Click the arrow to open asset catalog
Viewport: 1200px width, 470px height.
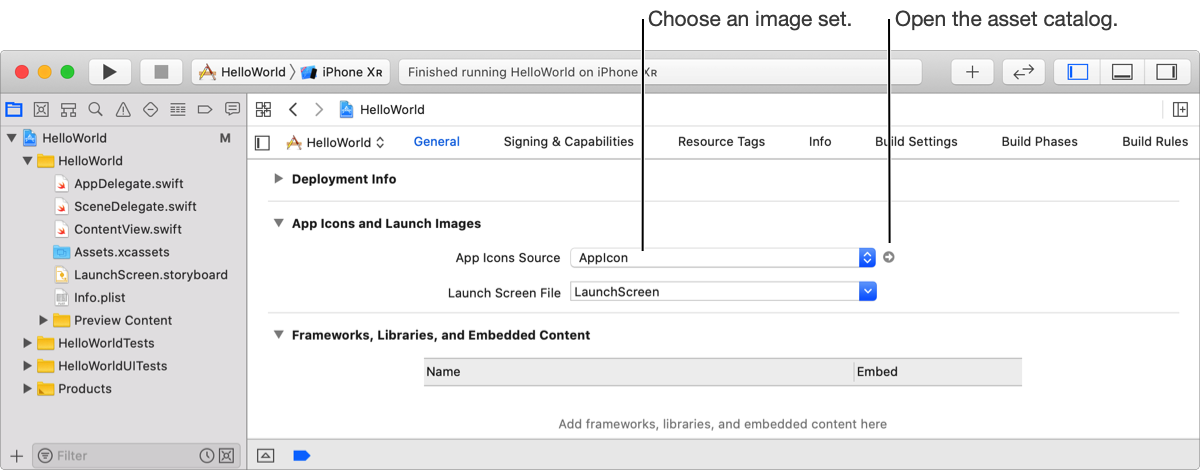889,257
